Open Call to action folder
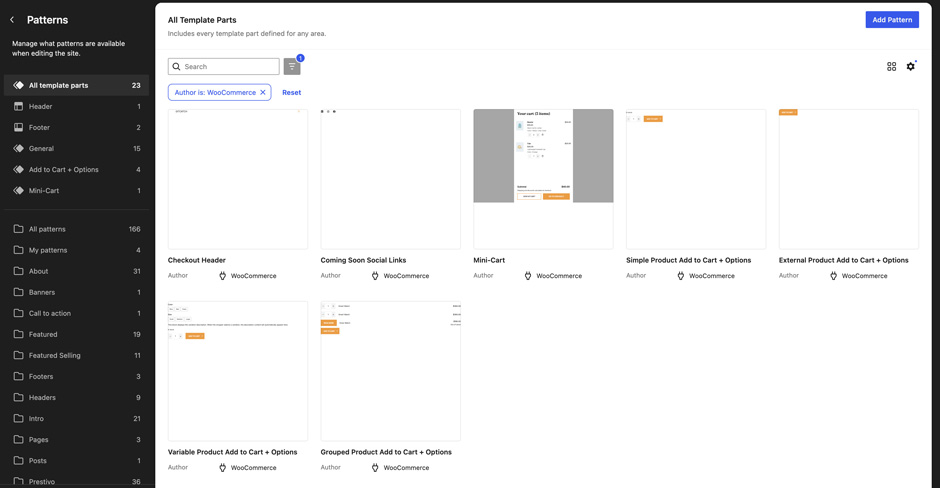Image resolution: width=940 pixels, height=488 pixels. pos(76,313)
